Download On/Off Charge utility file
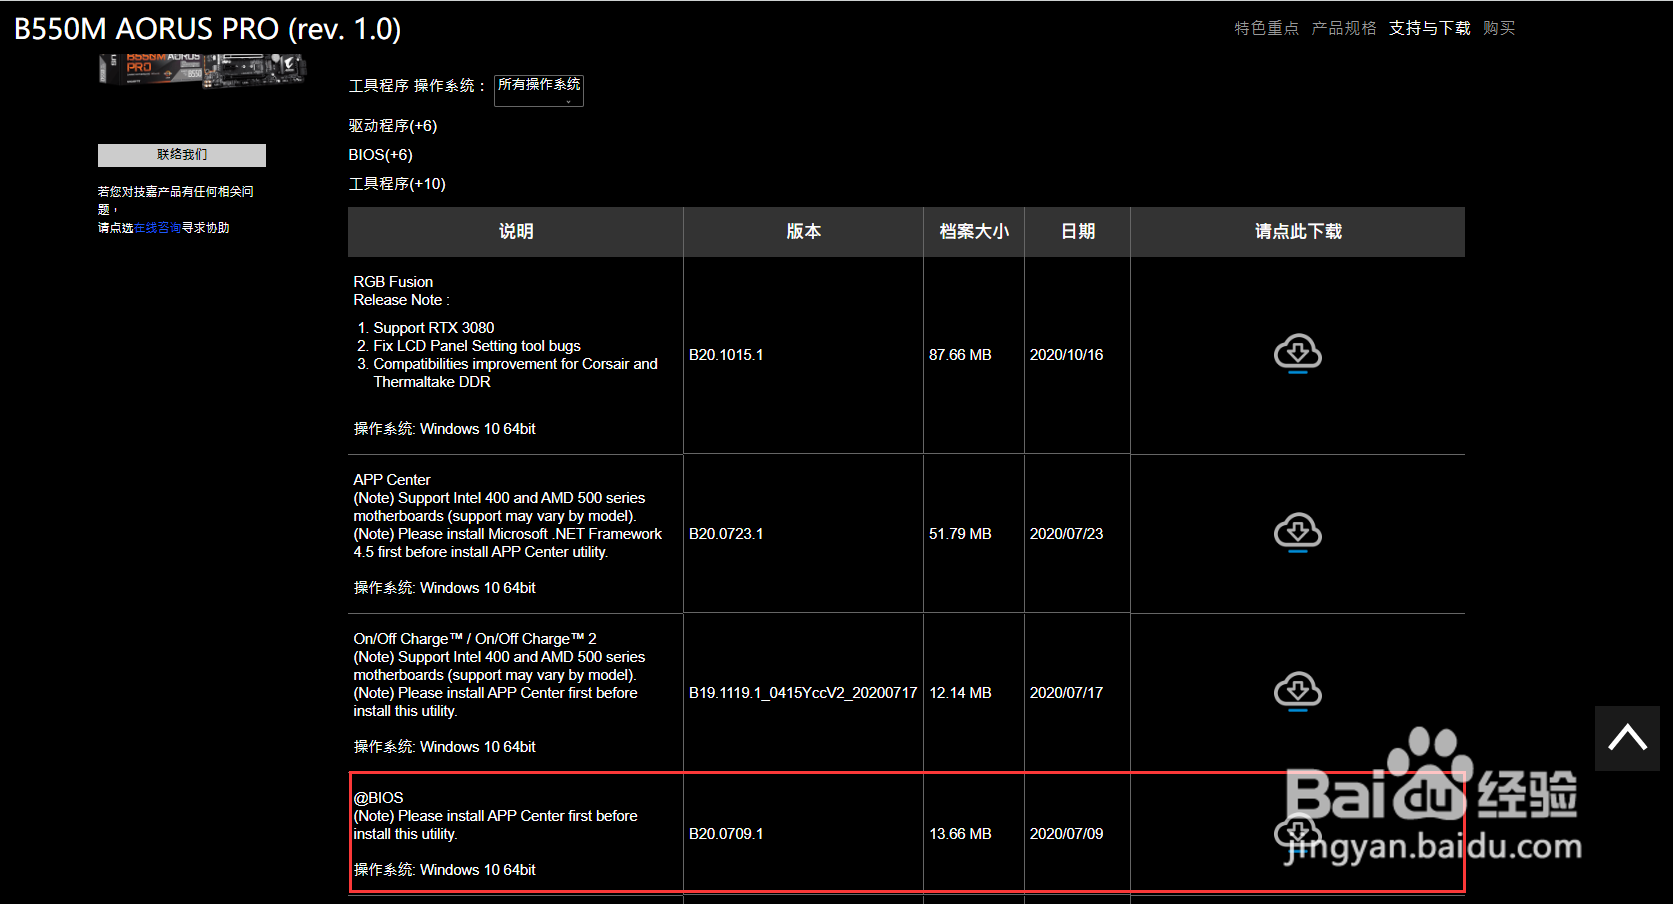 1297,692
